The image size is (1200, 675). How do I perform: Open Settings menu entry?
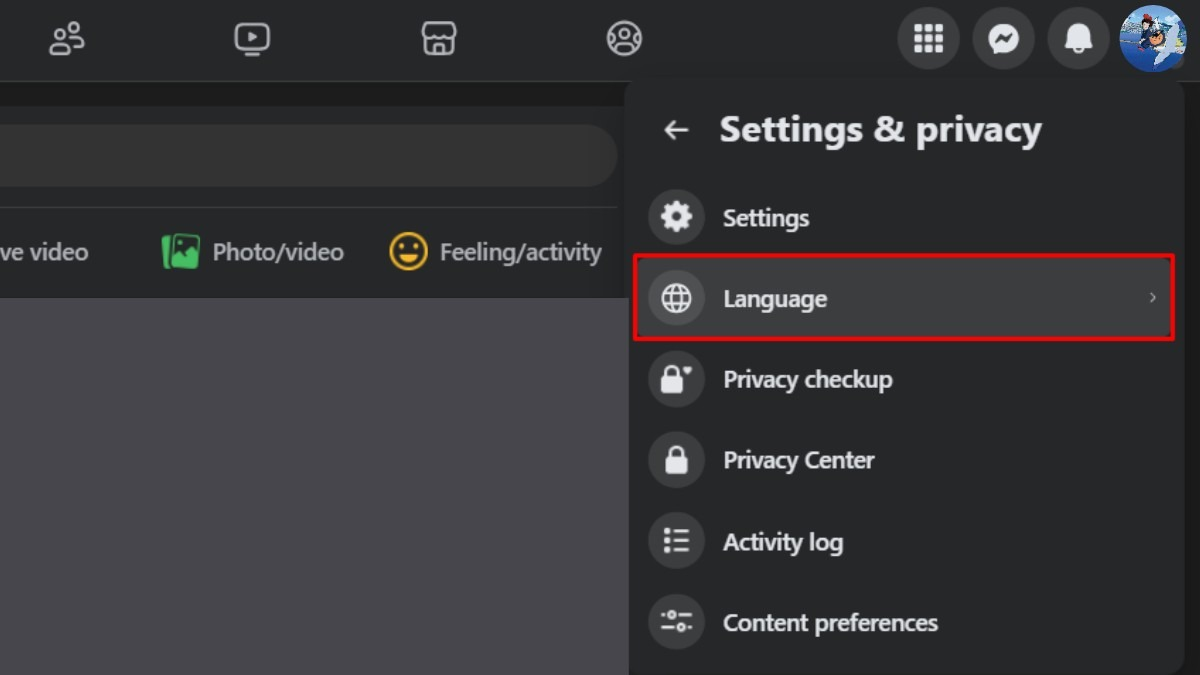point(766,218)
